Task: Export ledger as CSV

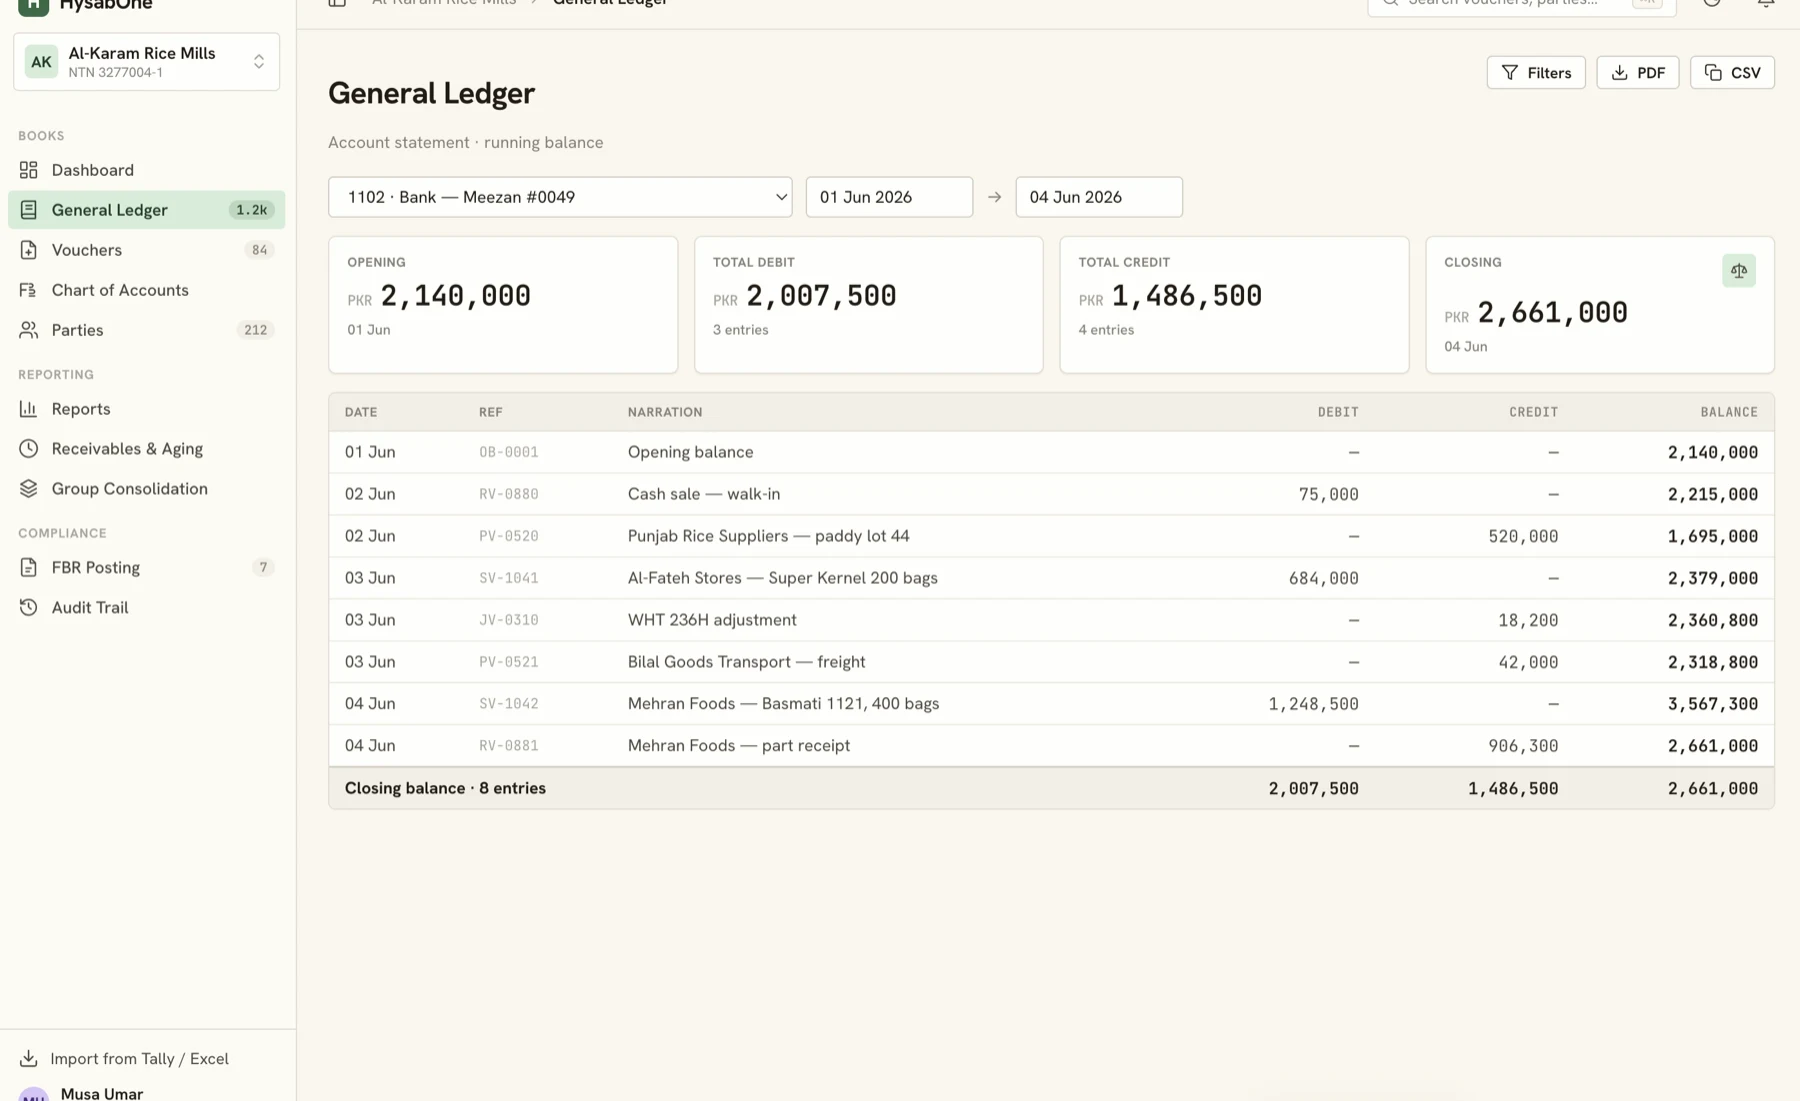Action: pyautogui.click(x=1732, y=73)
